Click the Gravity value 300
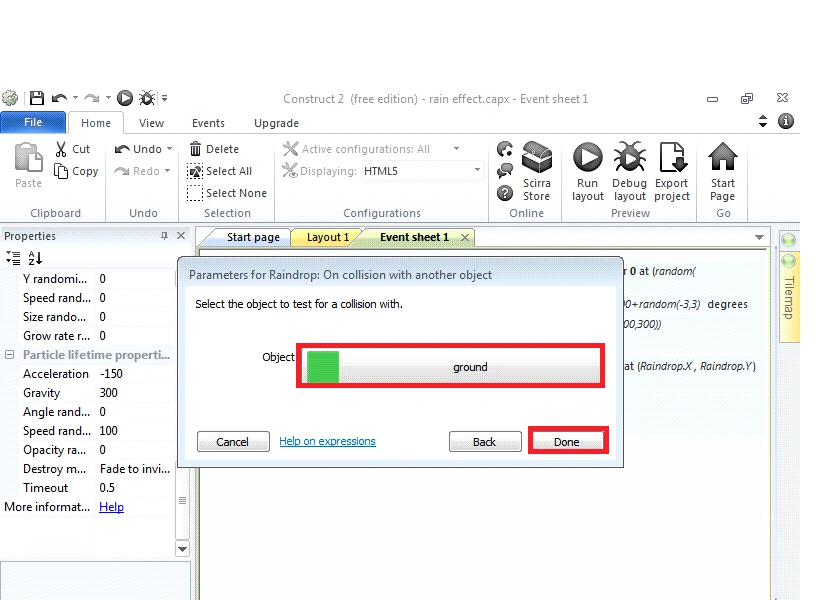The height and width of the screenshot is (600, 819). (109, 393)
